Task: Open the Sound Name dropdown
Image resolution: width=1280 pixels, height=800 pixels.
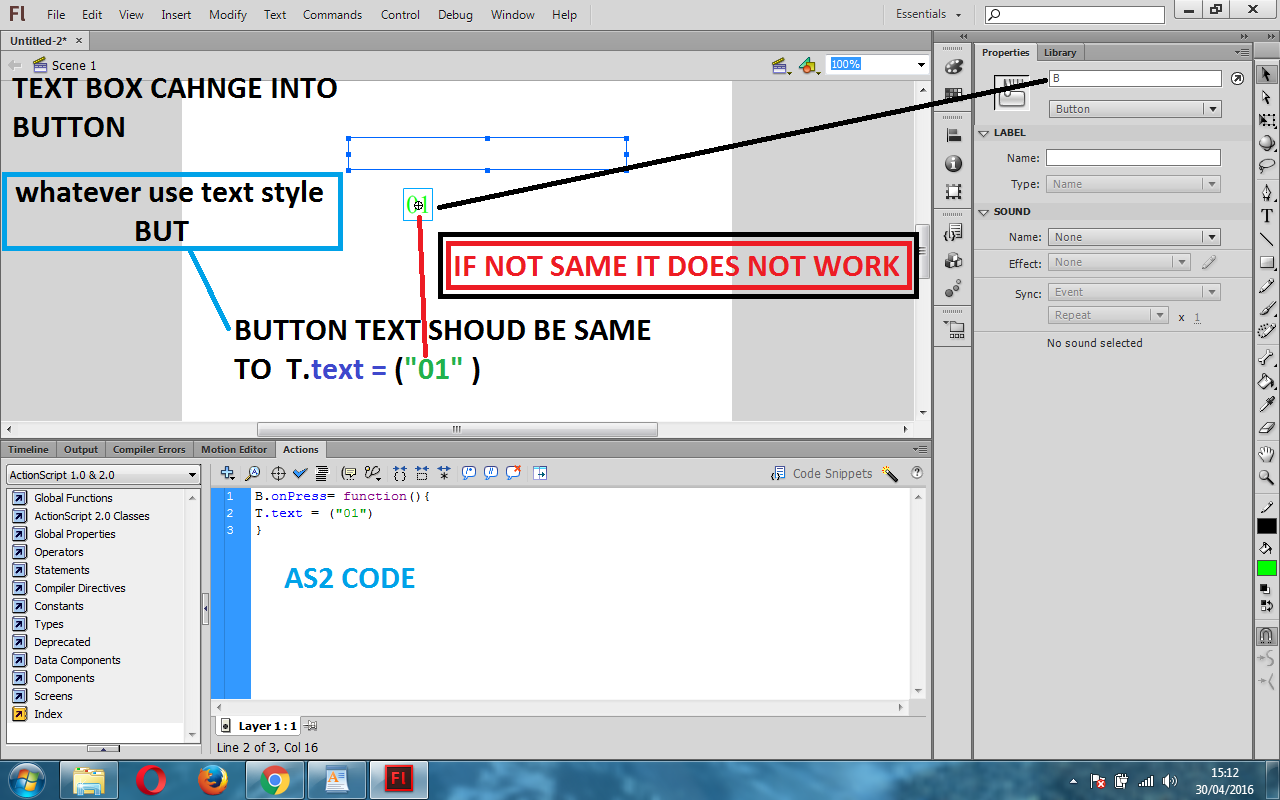Action: [x=1134, y=237]
